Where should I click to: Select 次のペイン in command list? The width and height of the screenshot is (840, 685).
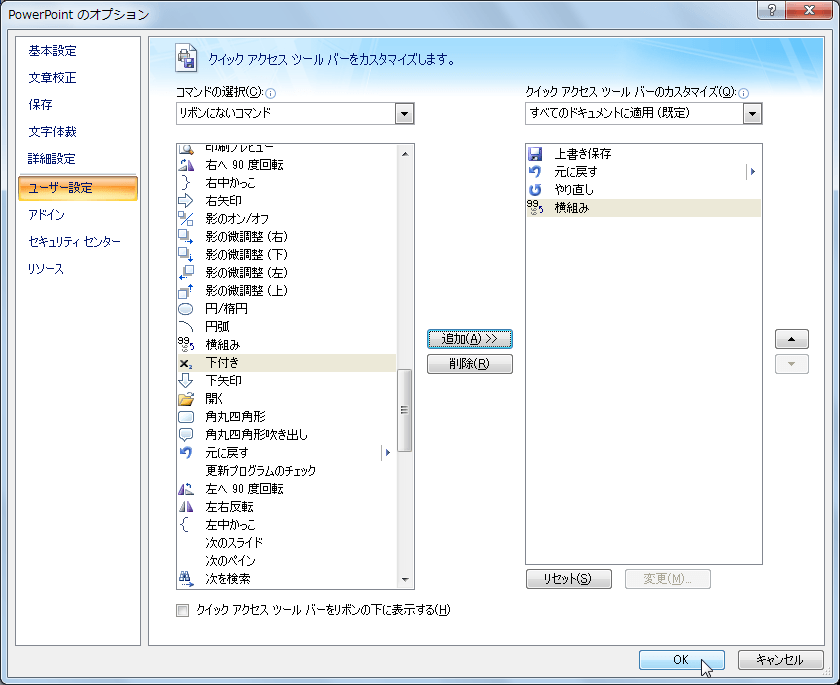pos(230,561)
